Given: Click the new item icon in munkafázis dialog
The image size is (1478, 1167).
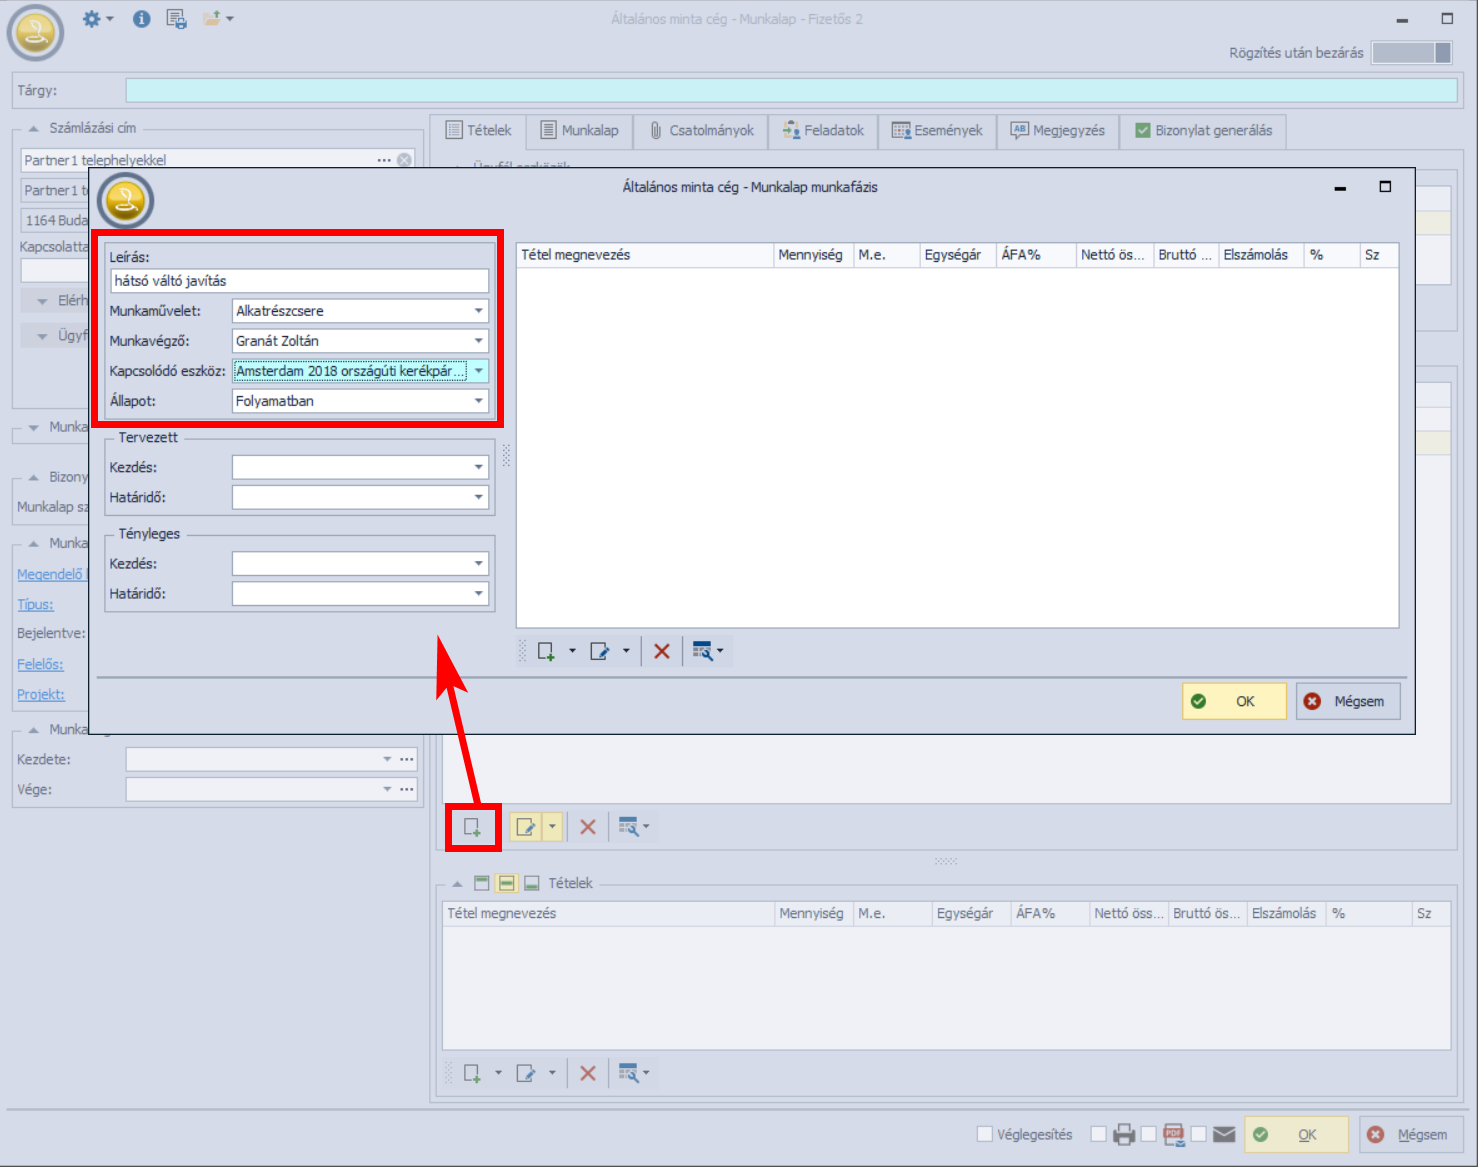Looking at the screenshot, I should click(546, 652).
